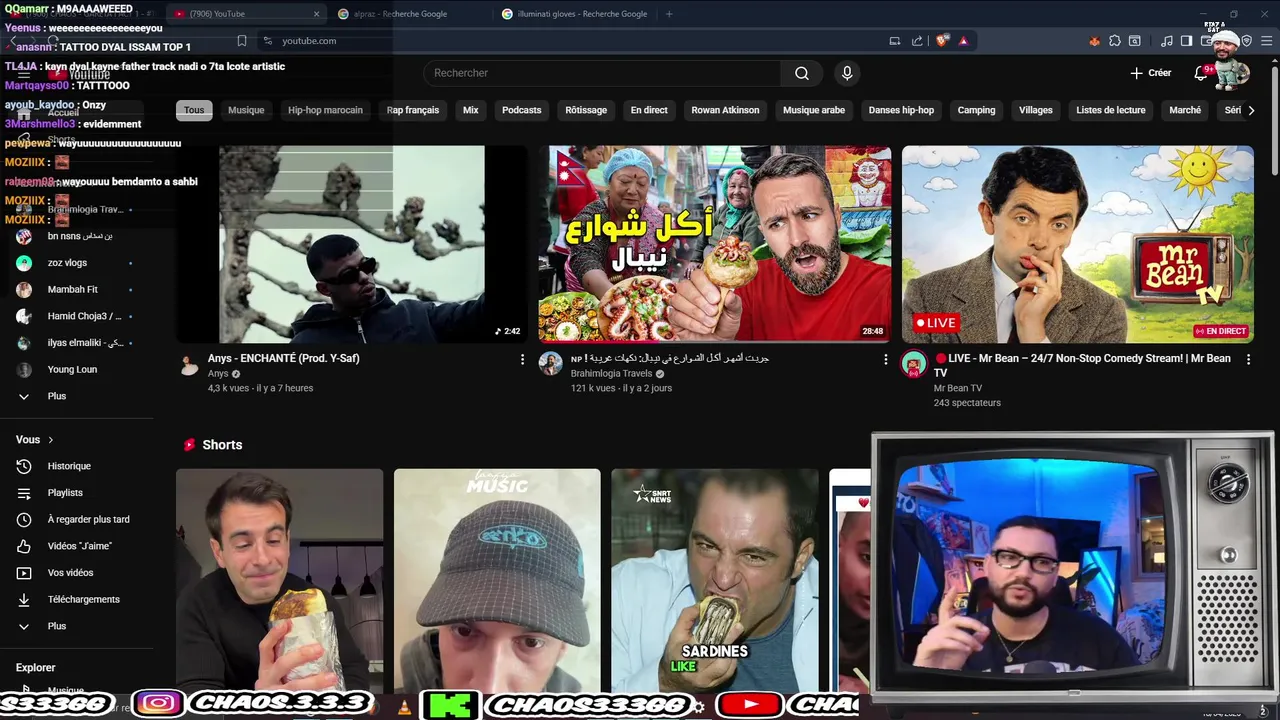Open LIVE - Mr Bean 24/7 Non-Stop title
Screen dimensions: 1280x720
(1083, 365)
